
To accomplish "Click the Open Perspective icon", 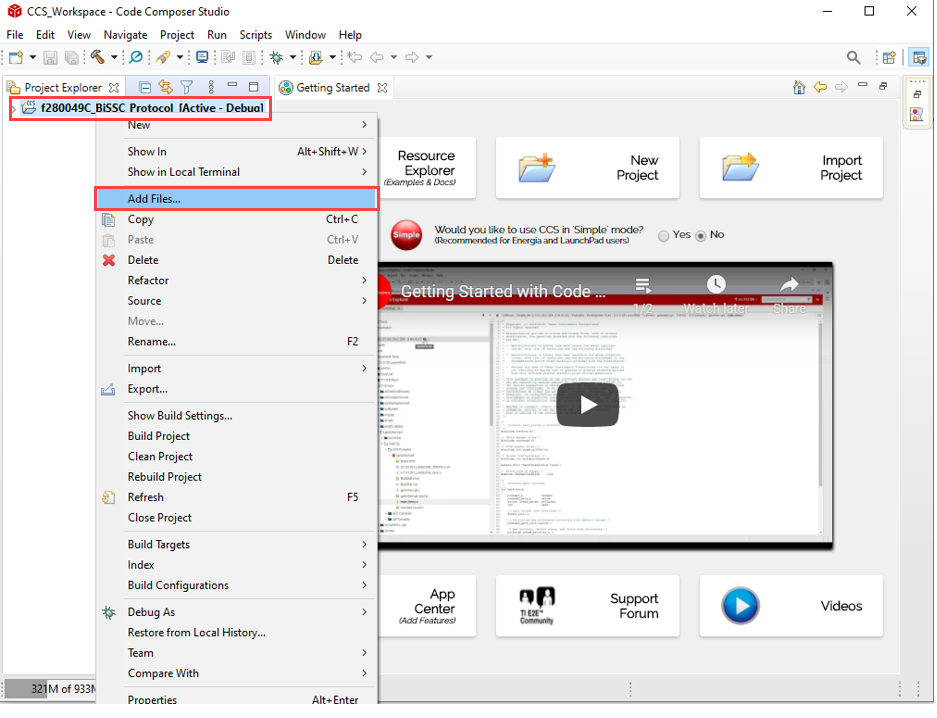I will tap(888, 58).
